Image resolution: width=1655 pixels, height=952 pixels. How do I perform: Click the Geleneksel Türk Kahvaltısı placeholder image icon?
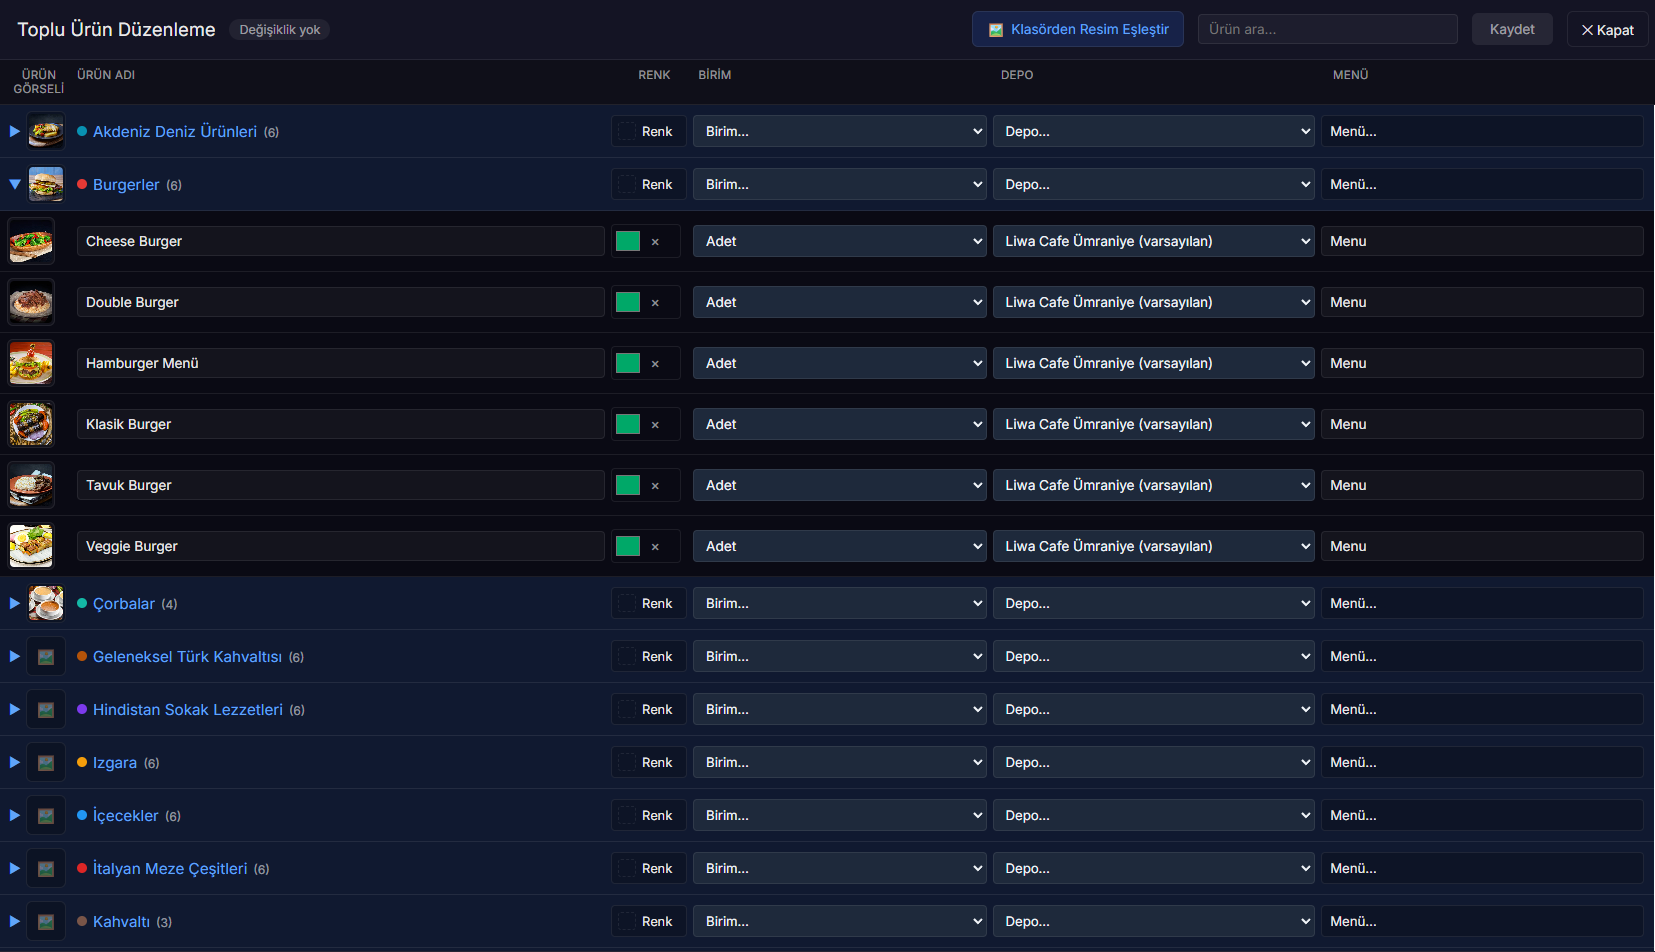point(46,657)
